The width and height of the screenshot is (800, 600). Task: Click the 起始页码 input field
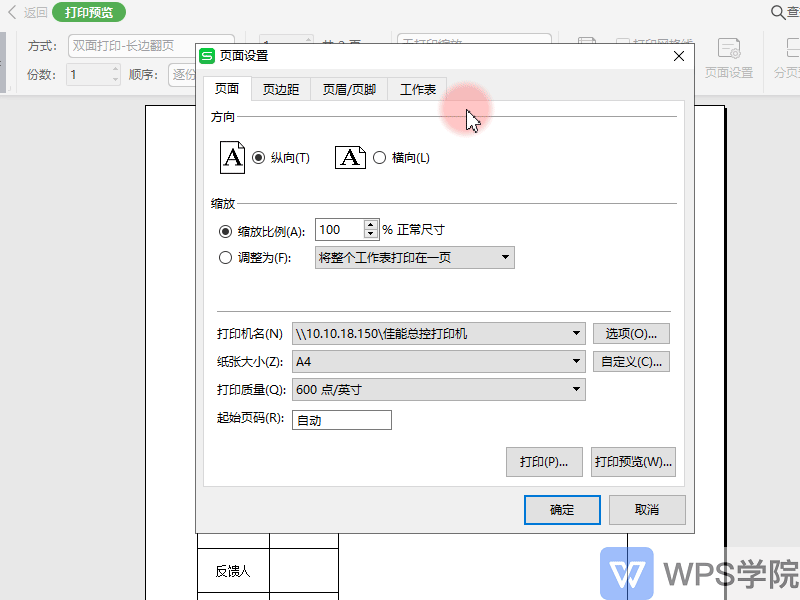(342, 420)
